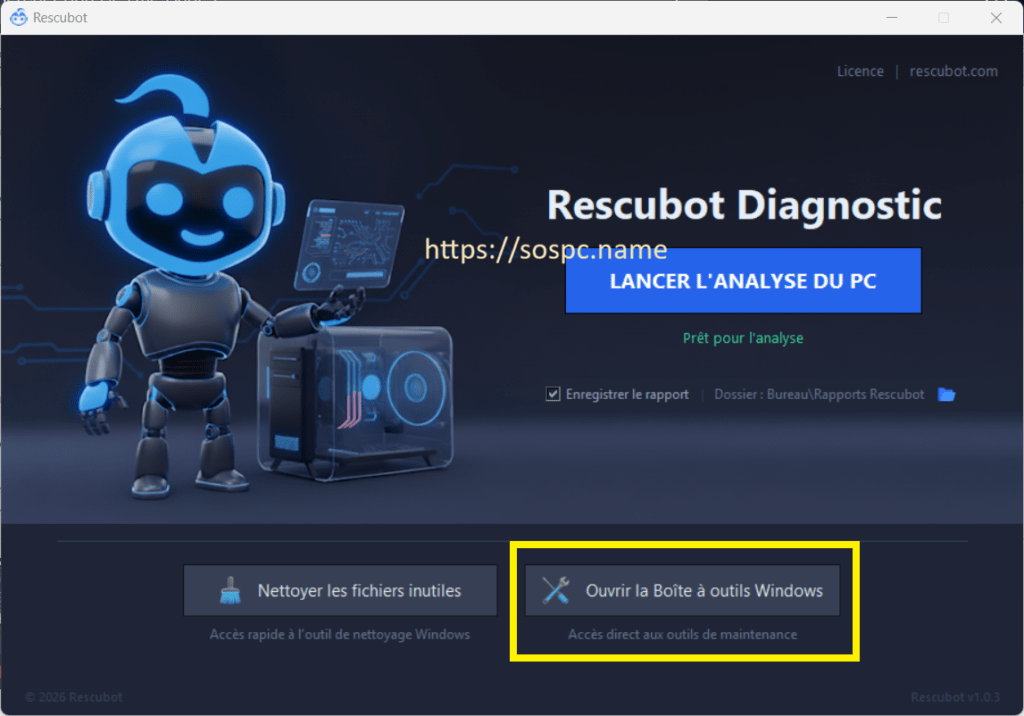Click the Prêt pour l'analyse status text
This screenshot has height=716, width=1024.
point(743,338)
